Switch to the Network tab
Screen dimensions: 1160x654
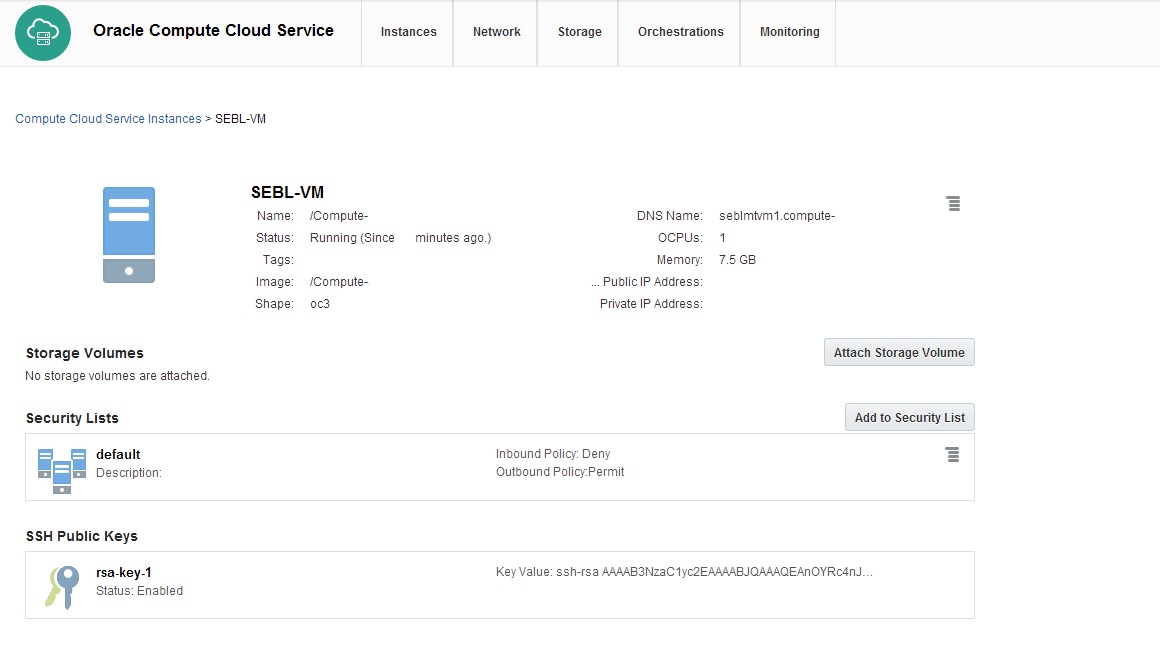coord(495,32)
